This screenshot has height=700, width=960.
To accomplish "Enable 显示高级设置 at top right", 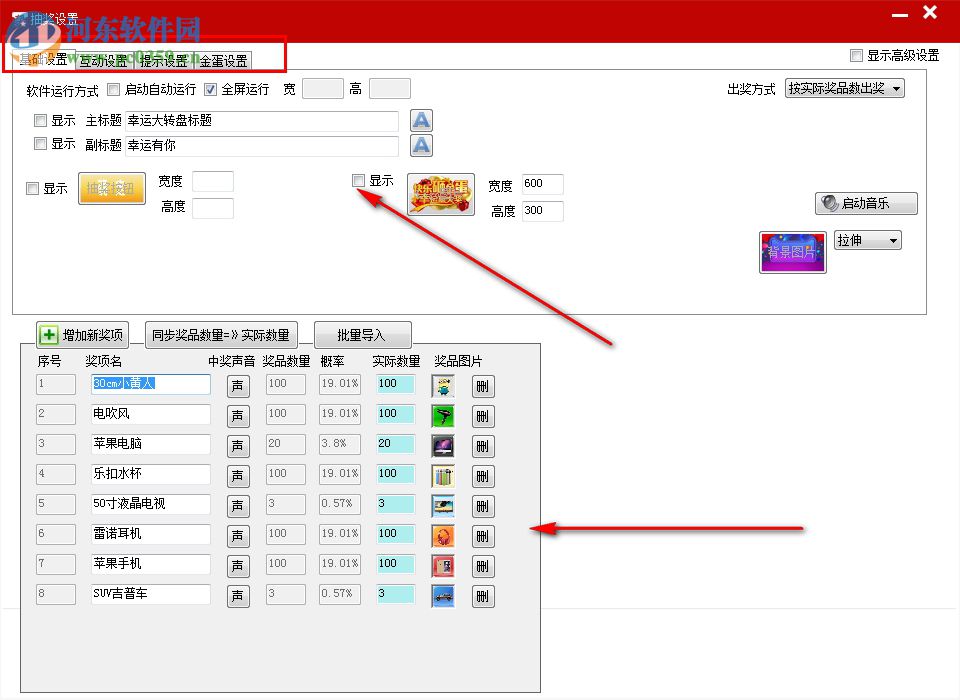I will tap(855, 55).
